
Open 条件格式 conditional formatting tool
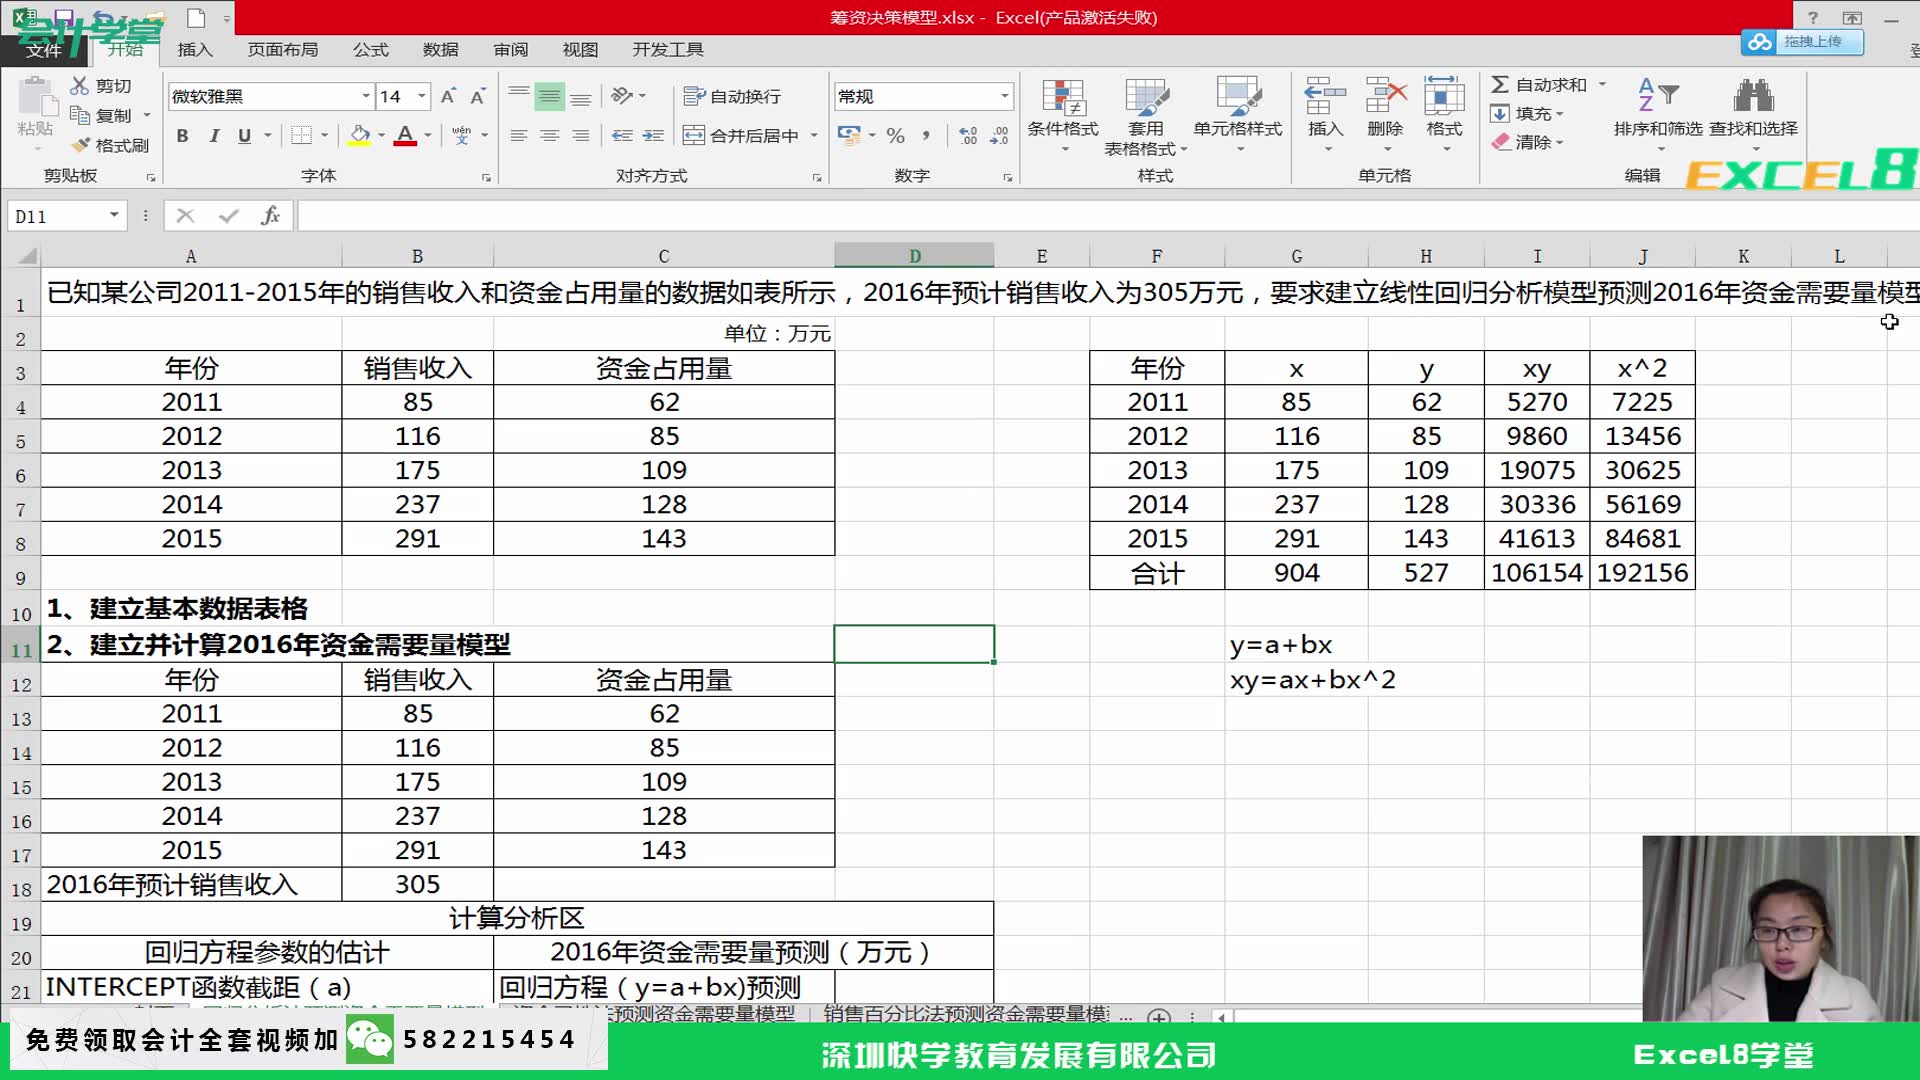1063,112
